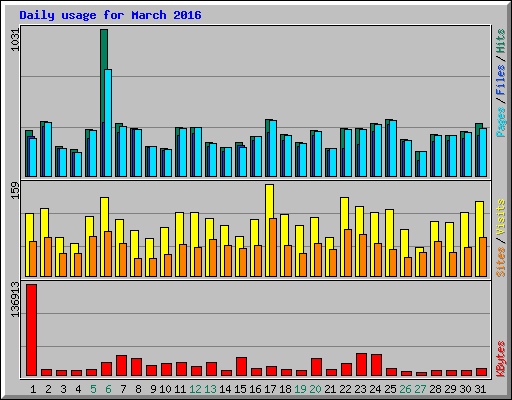
Task: Click the green day label 13
Action: click(x=210, y=389)
